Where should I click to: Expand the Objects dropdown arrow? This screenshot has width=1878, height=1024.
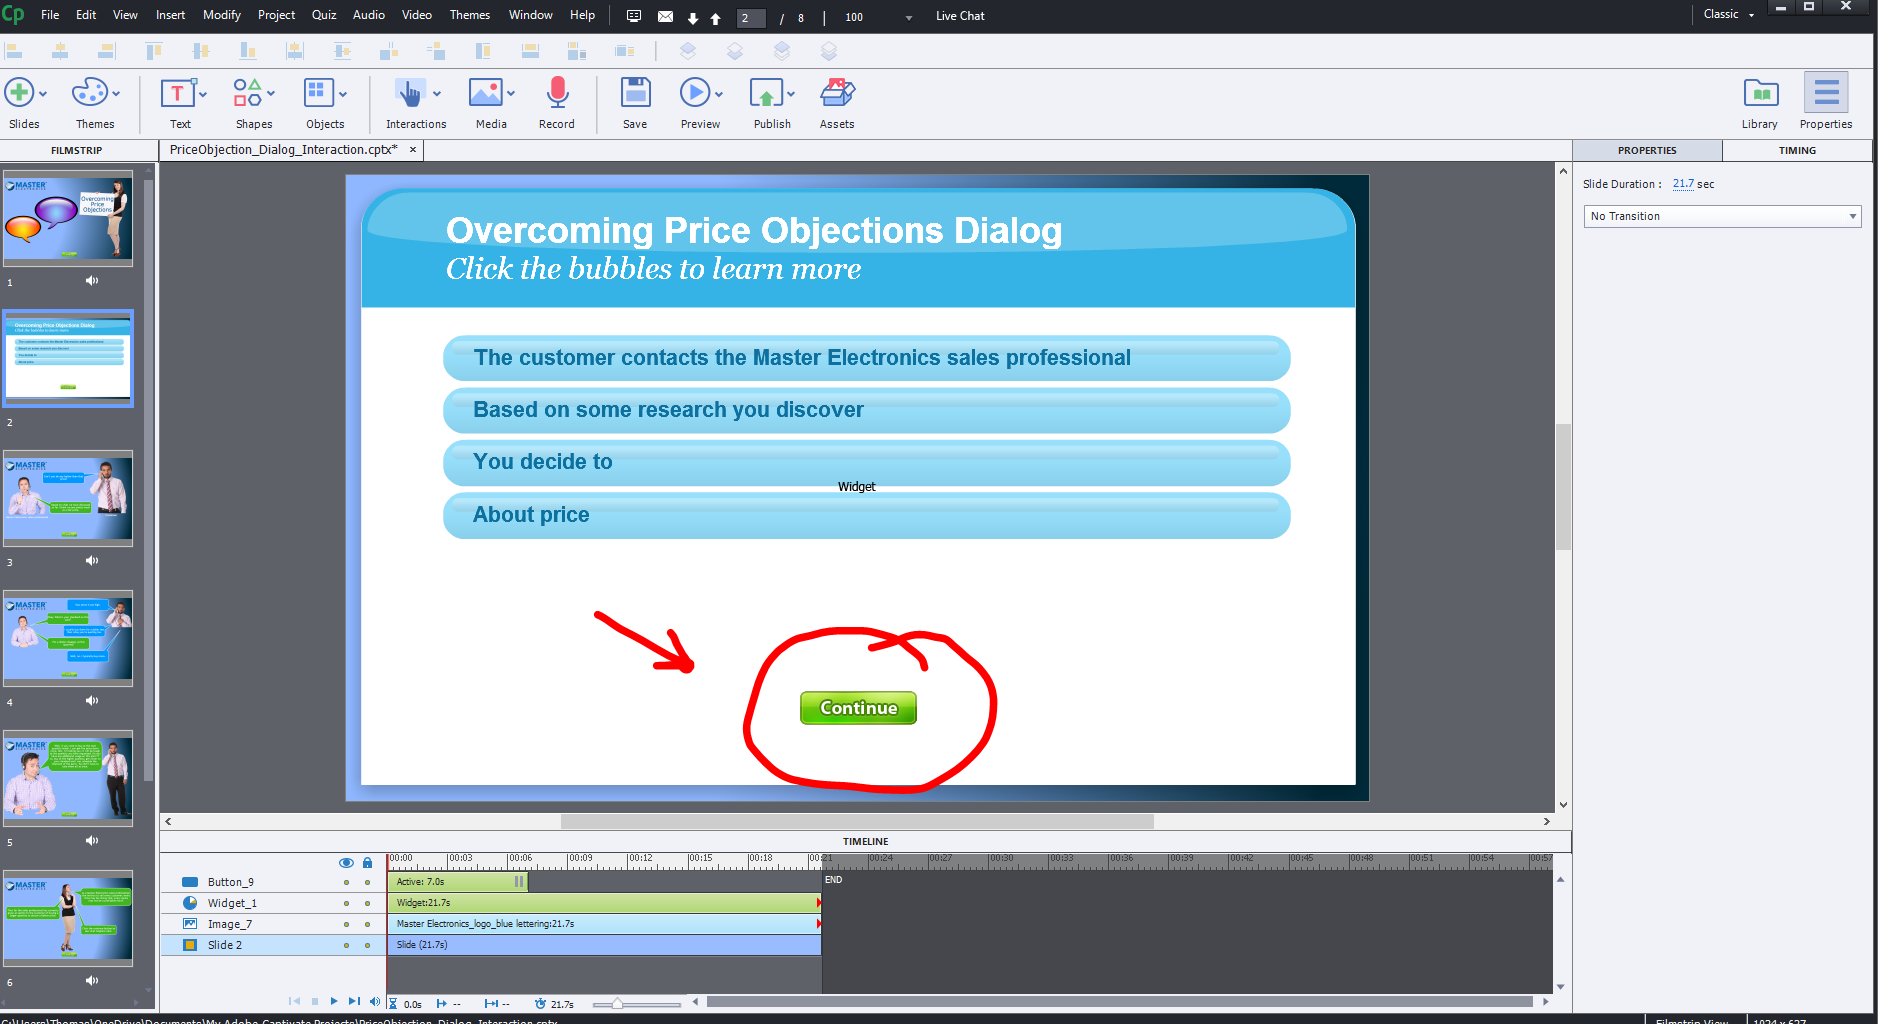pos(343,94)
